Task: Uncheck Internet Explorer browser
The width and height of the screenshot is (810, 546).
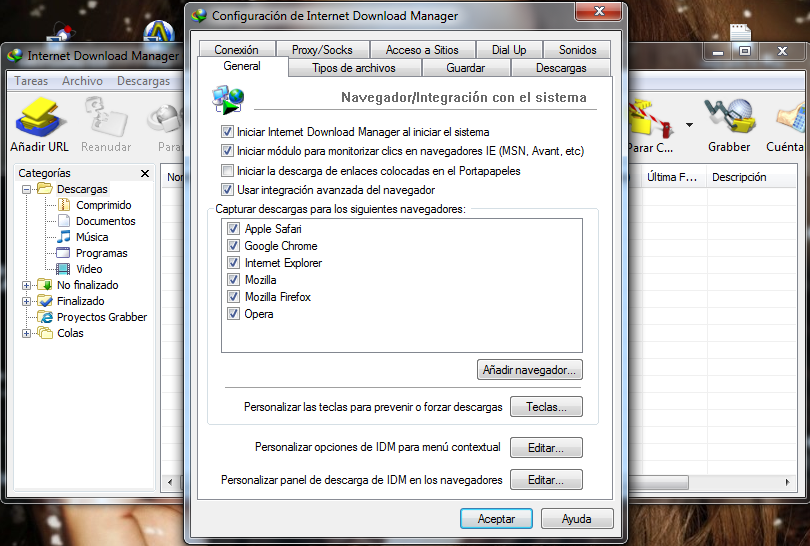Action: [233, 262]
